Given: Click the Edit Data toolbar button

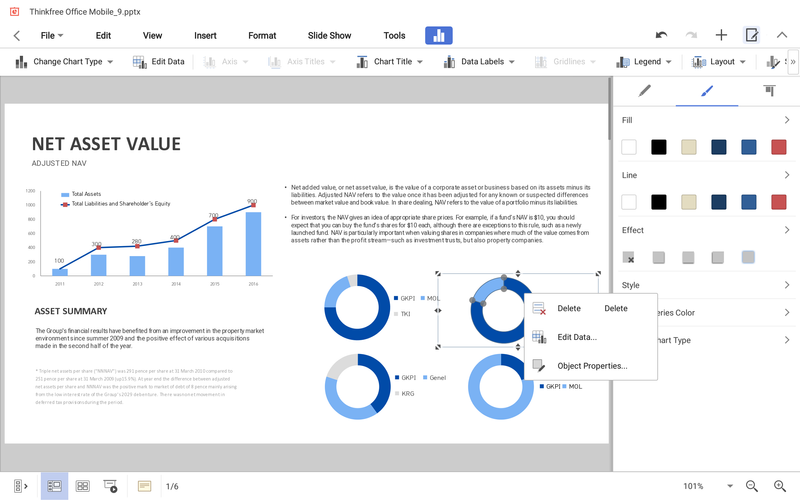Looking at the screenshot, I should (159, 62).
